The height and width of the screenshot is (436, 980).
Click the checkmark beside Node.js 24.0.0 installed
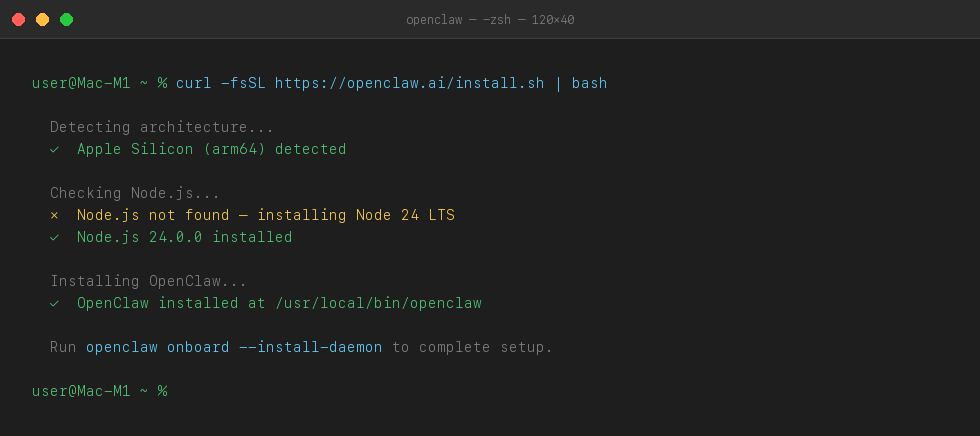coord(55,237)
